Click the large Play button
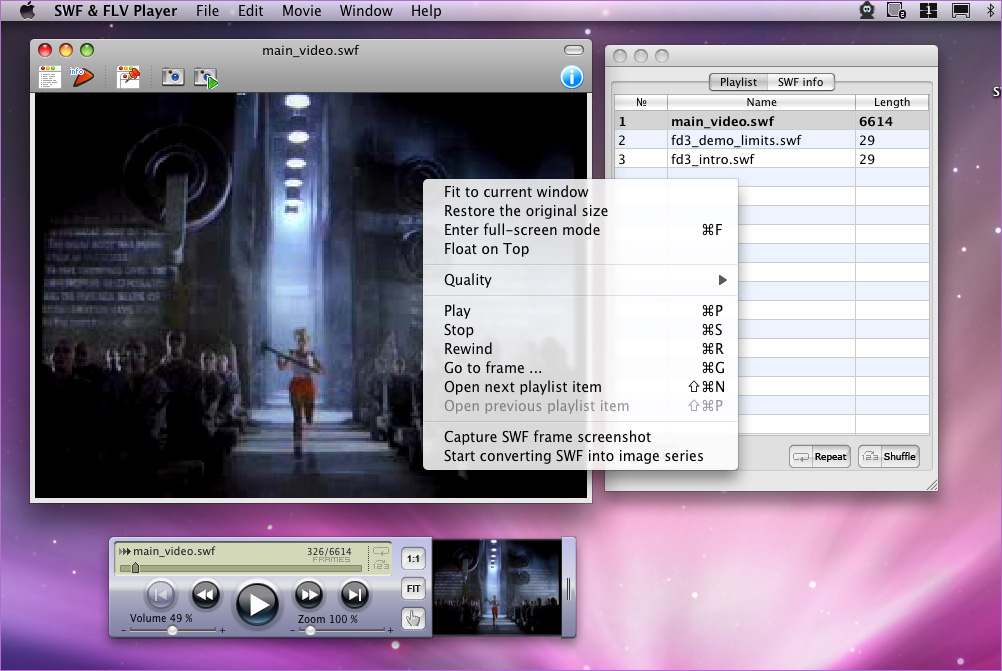 (258, 603)
